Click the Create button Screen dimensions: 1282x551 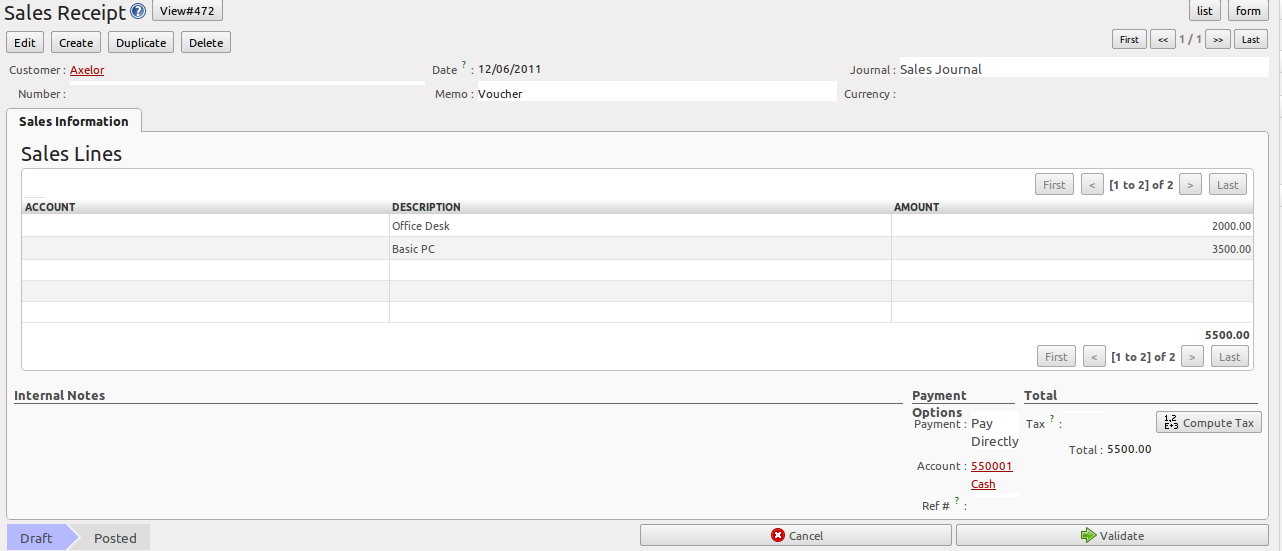click(76, 43)
